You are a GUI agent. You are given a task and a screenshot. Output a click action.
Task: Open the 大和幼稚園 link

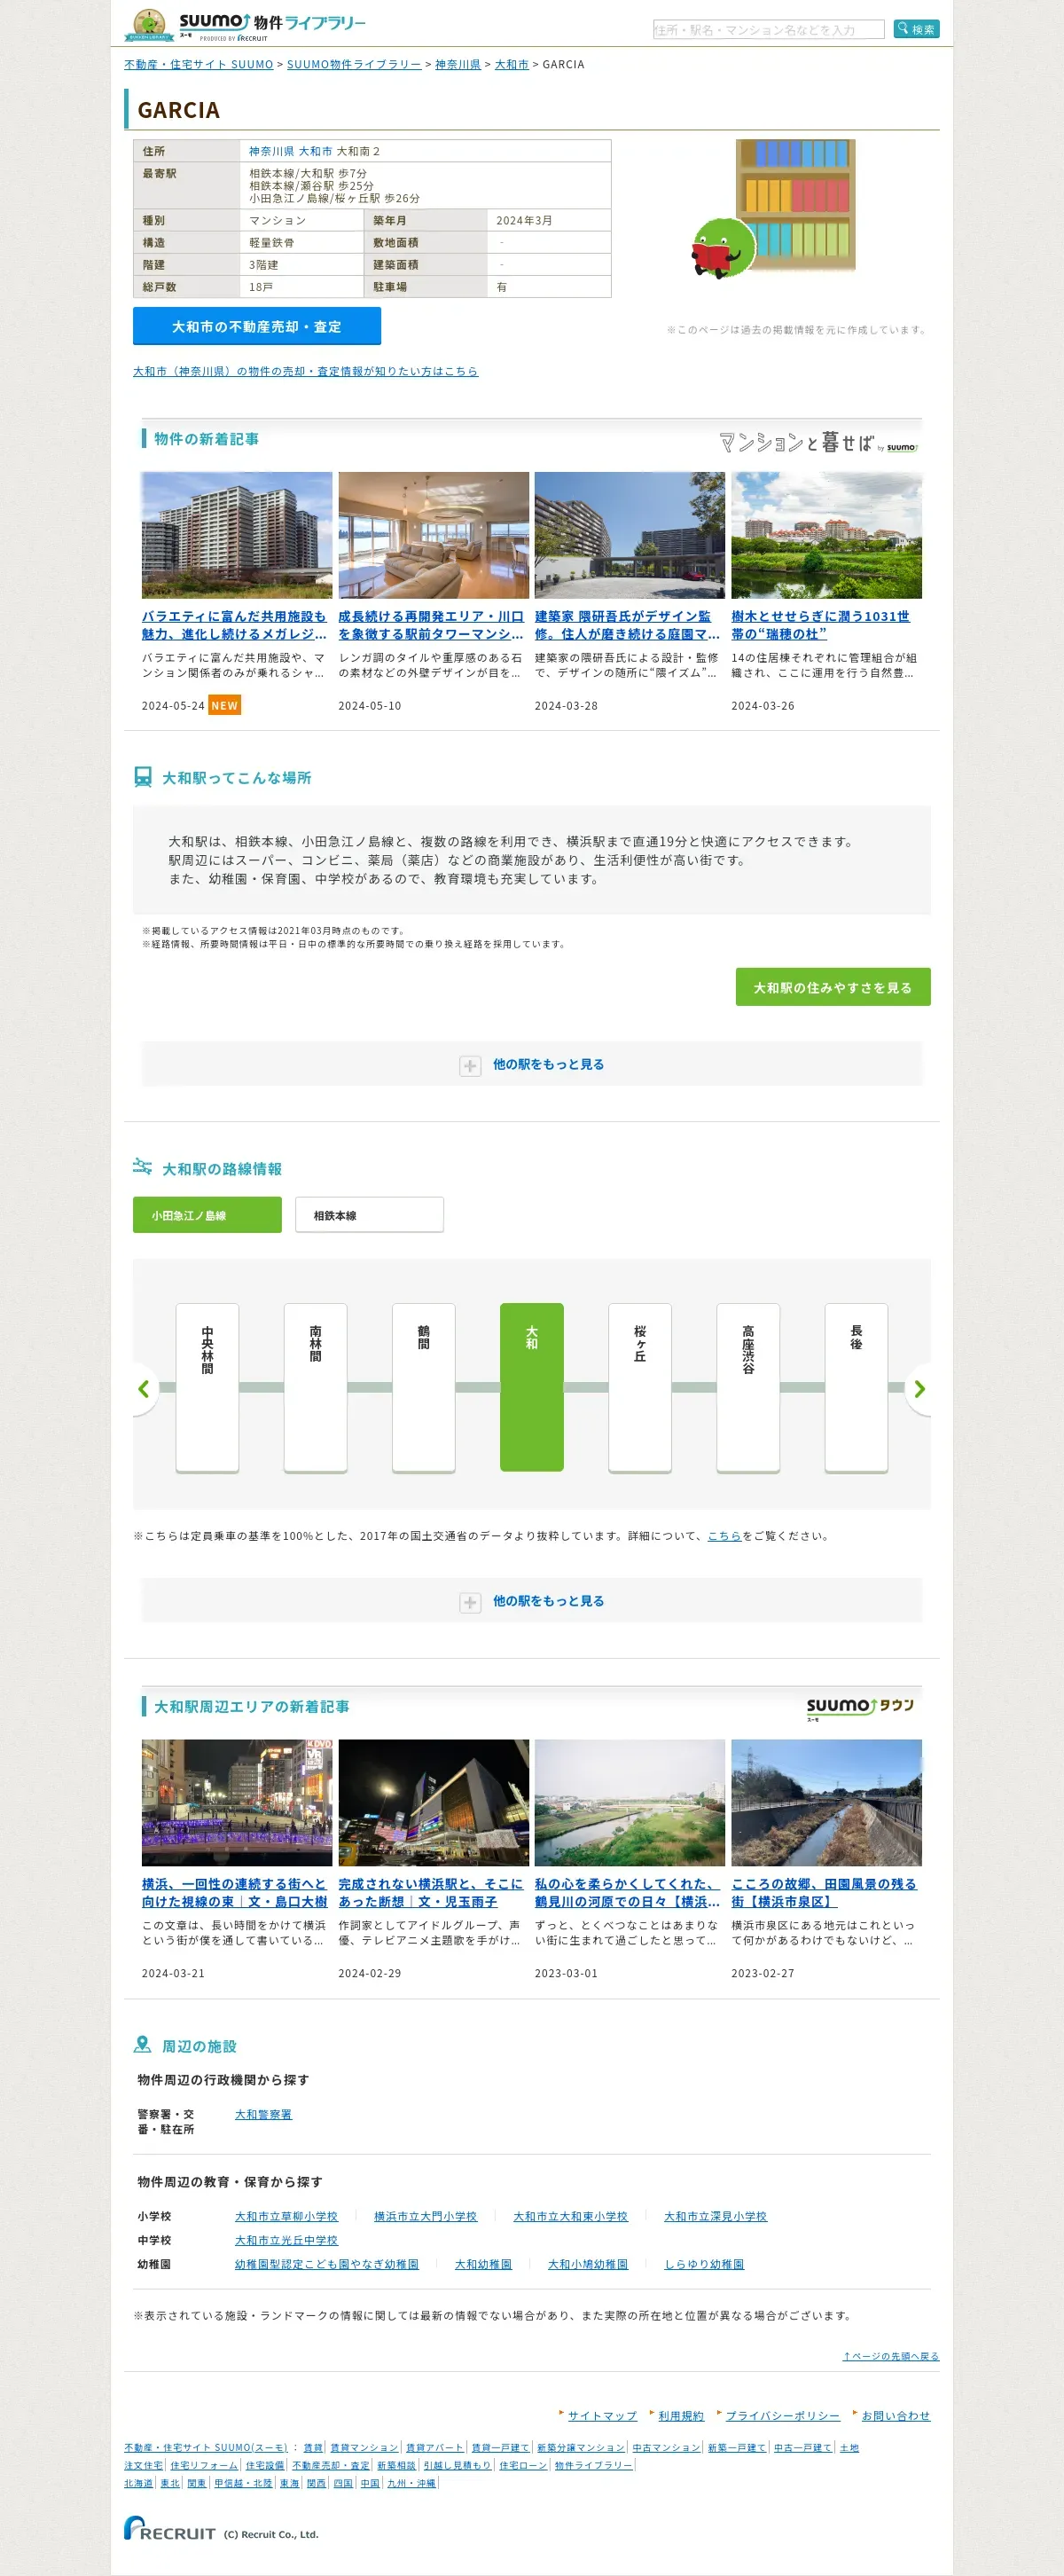(483, 2264)
